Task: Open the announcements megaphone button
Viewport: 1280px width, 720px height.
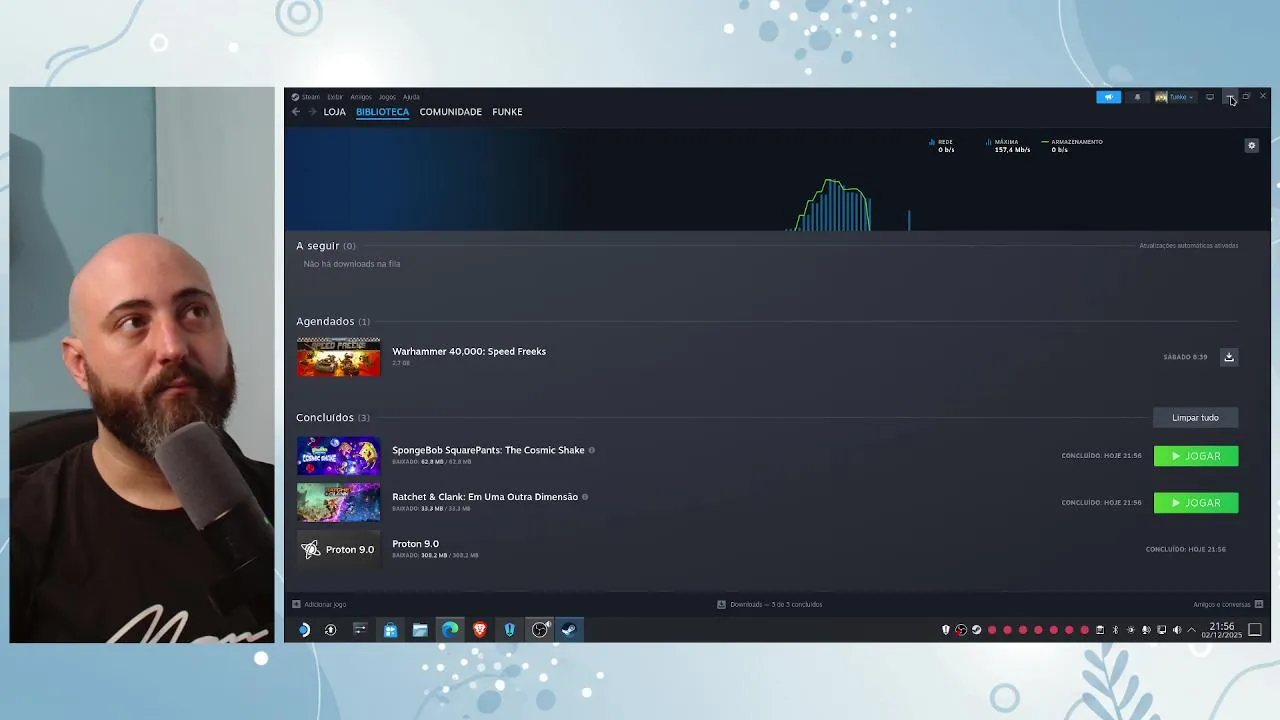Action: tap(1109, 97)
